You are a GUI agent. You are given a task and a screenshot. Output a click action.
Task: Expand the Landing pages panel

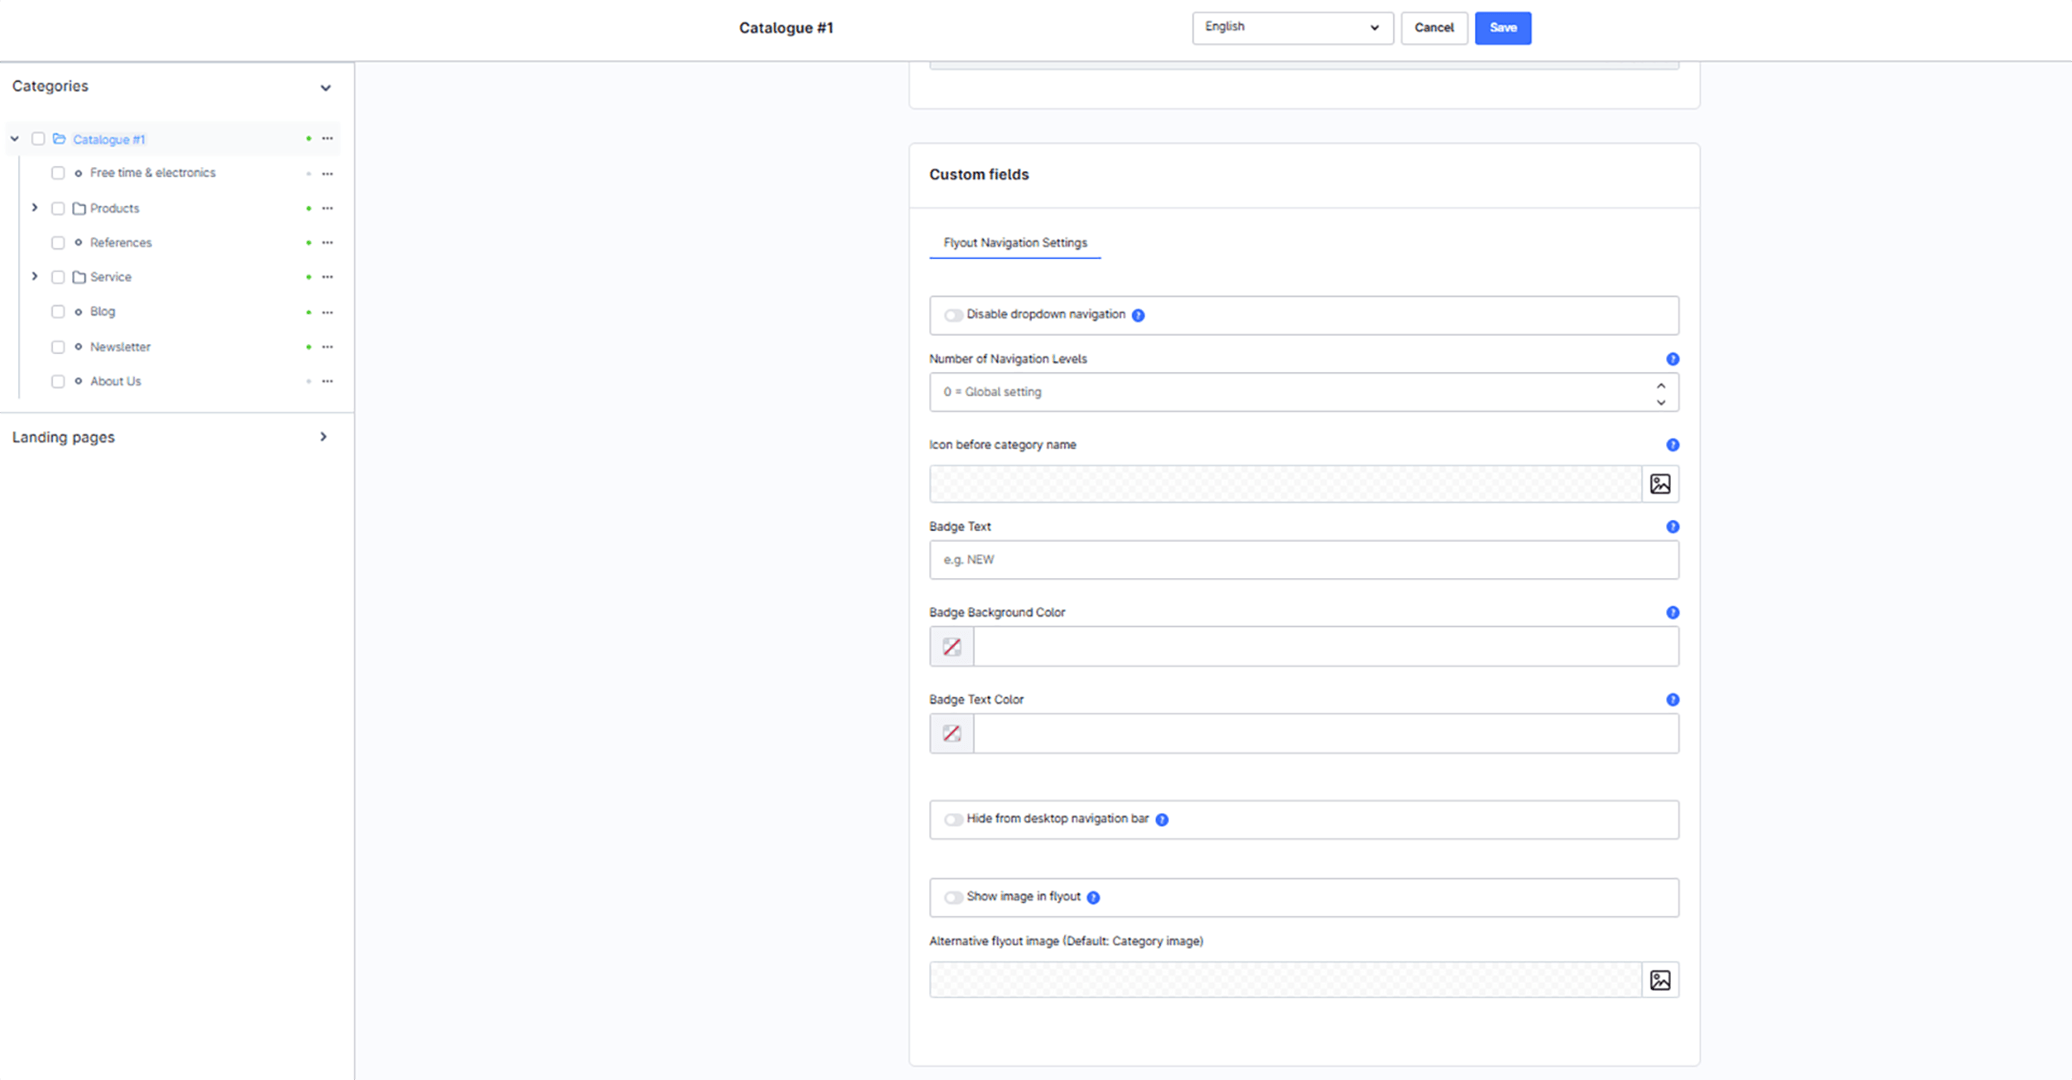pos(323,437)
